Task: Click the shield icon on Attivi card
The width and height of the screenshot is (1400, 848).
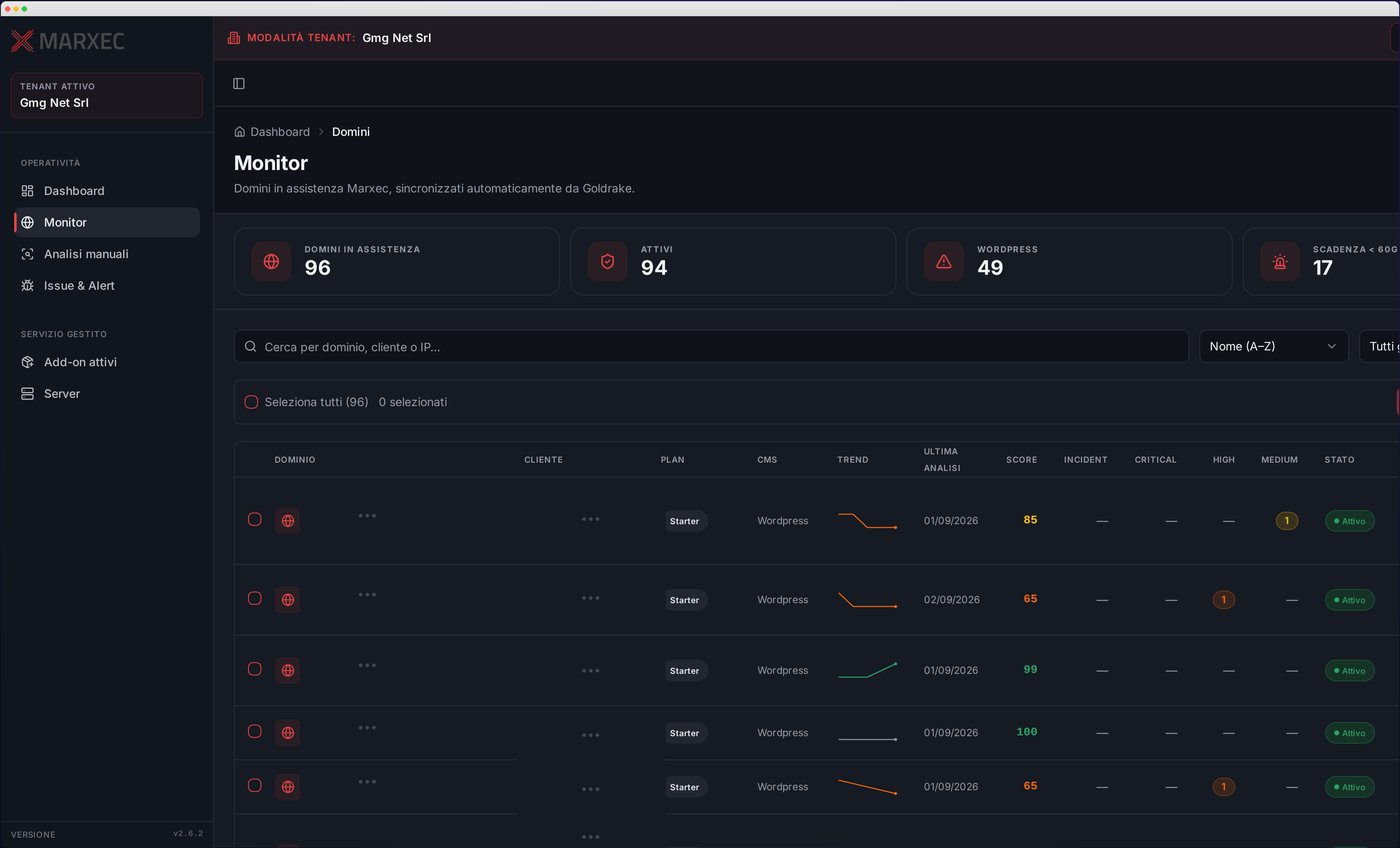Action: [x=607, y=262]
